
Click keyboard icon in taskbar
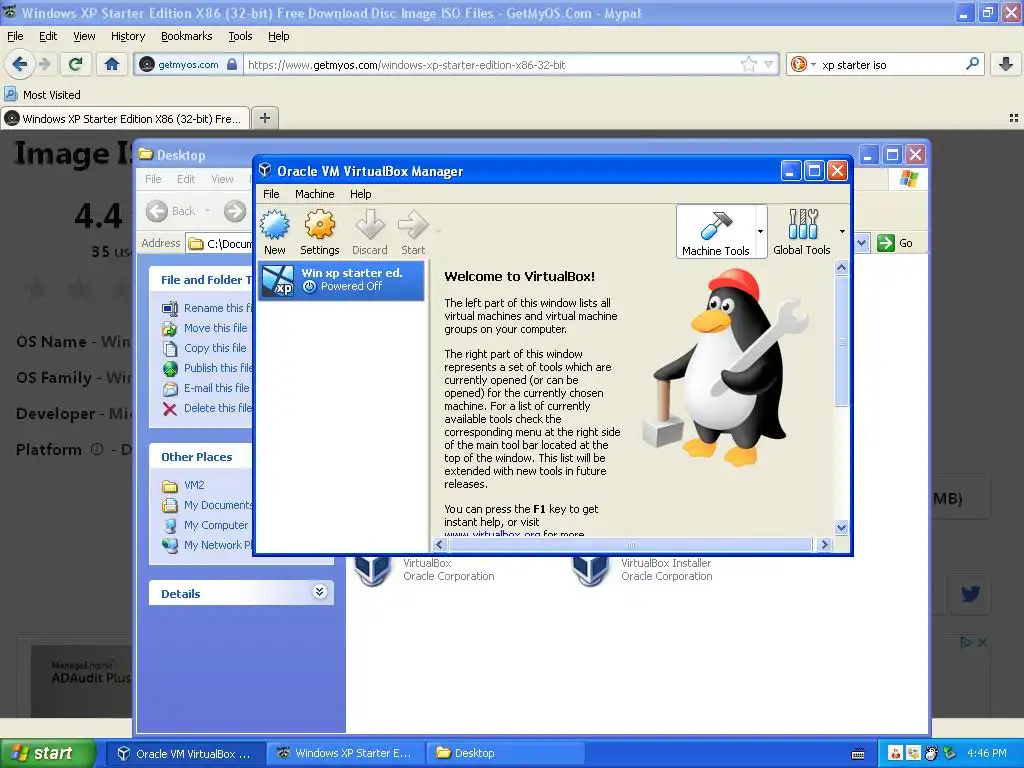click(x=858, y=754)
